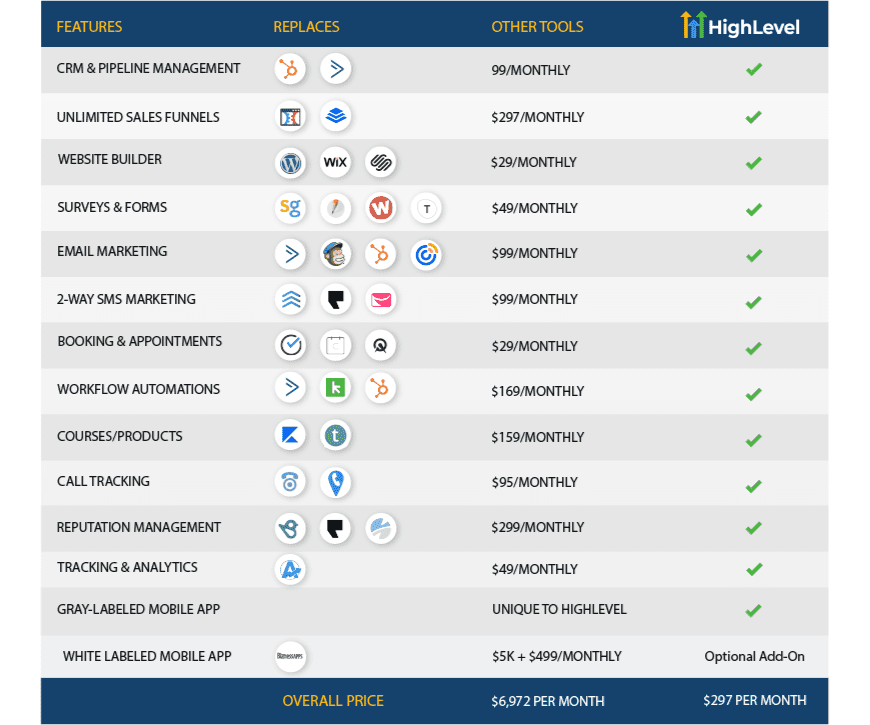Select the ActiveCampaign icon in Email Marketing row
Screen dimensions: 870x725
(x=291, y=255)
